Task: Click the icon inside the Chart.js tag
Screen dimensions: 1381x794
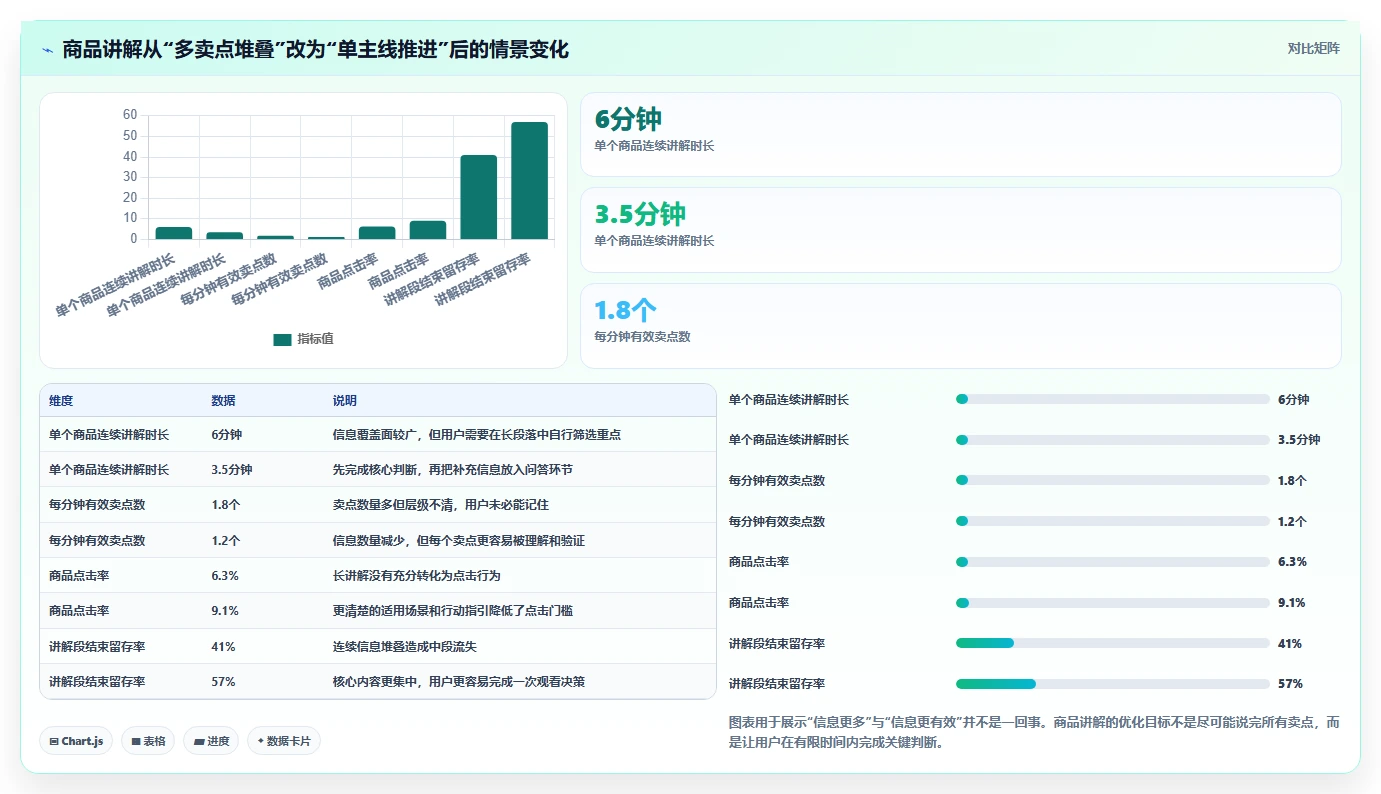Action: coord(54,741)
